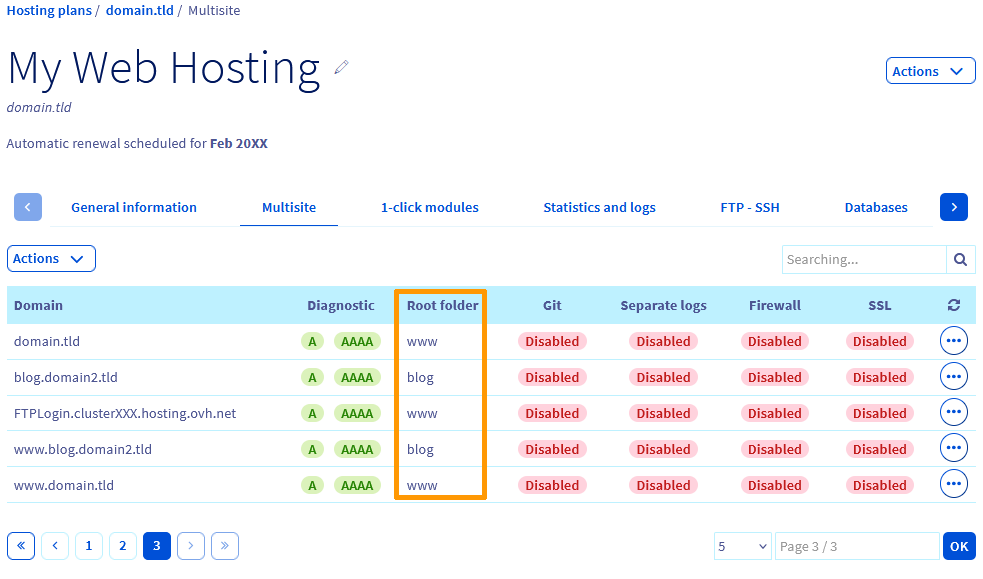Open the ellipsis menu for www.blog.domain2.tld

(x=953, y=448)
